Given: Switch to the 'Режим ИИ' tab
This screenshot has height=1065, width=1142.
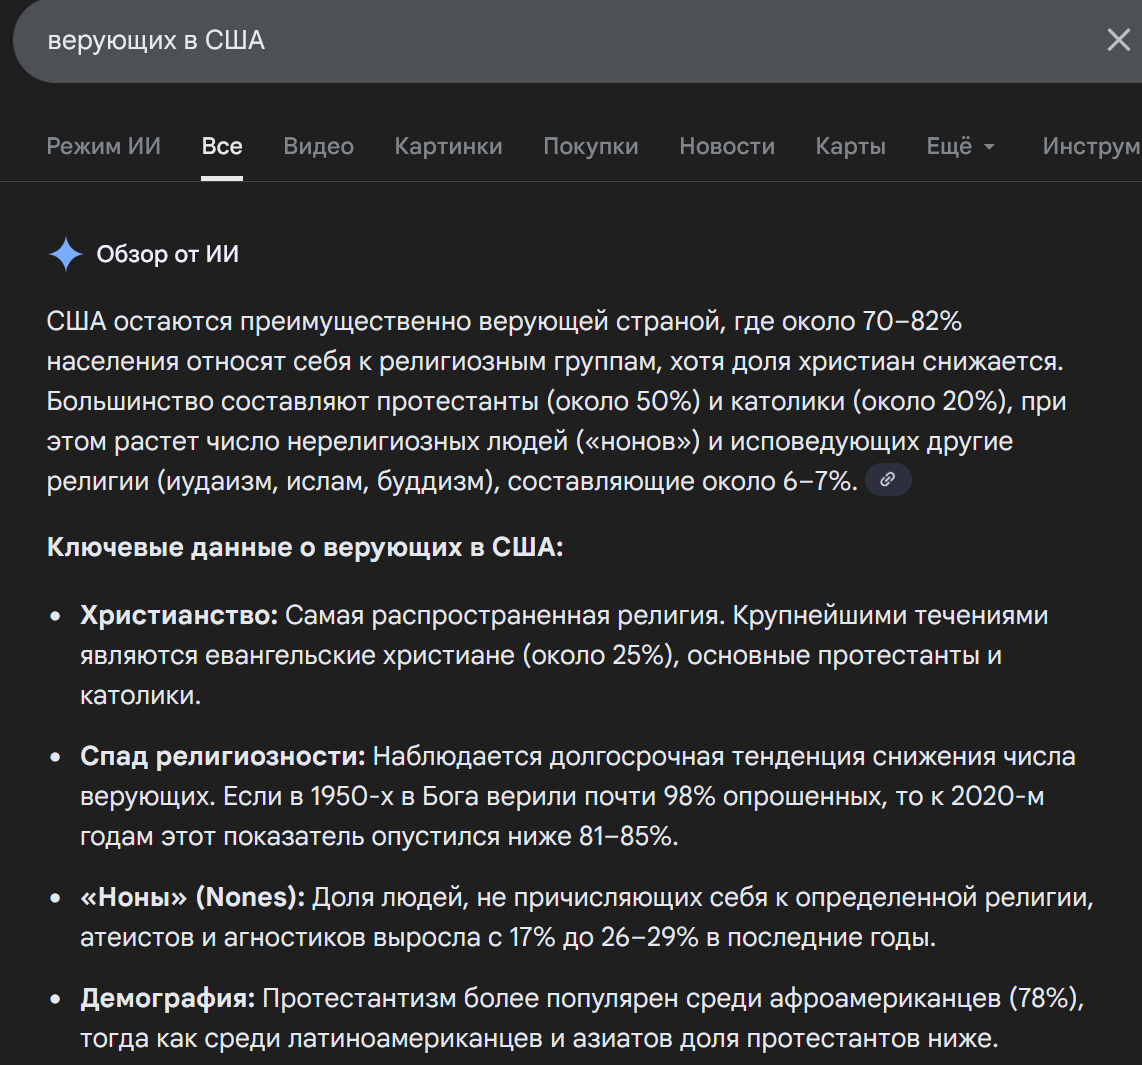Looking at the screenshot, I should point(103,146).
